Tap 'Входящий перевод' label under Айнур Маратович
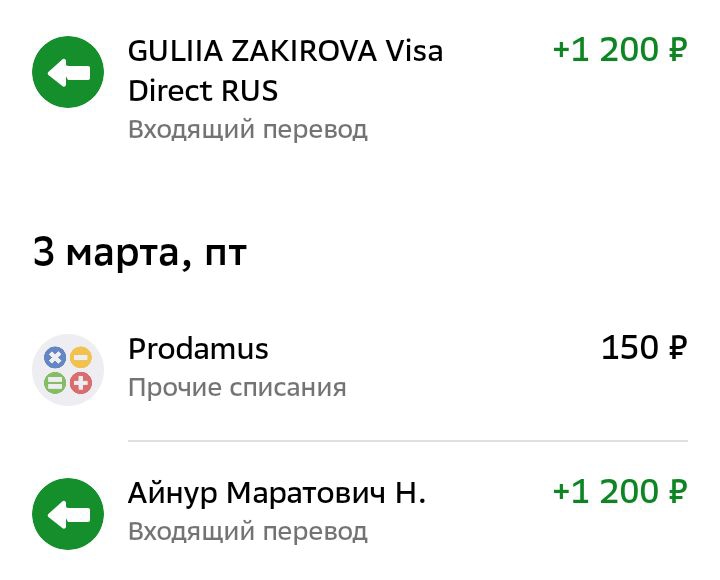The image size is (720, 580). (x=248, y=532)
